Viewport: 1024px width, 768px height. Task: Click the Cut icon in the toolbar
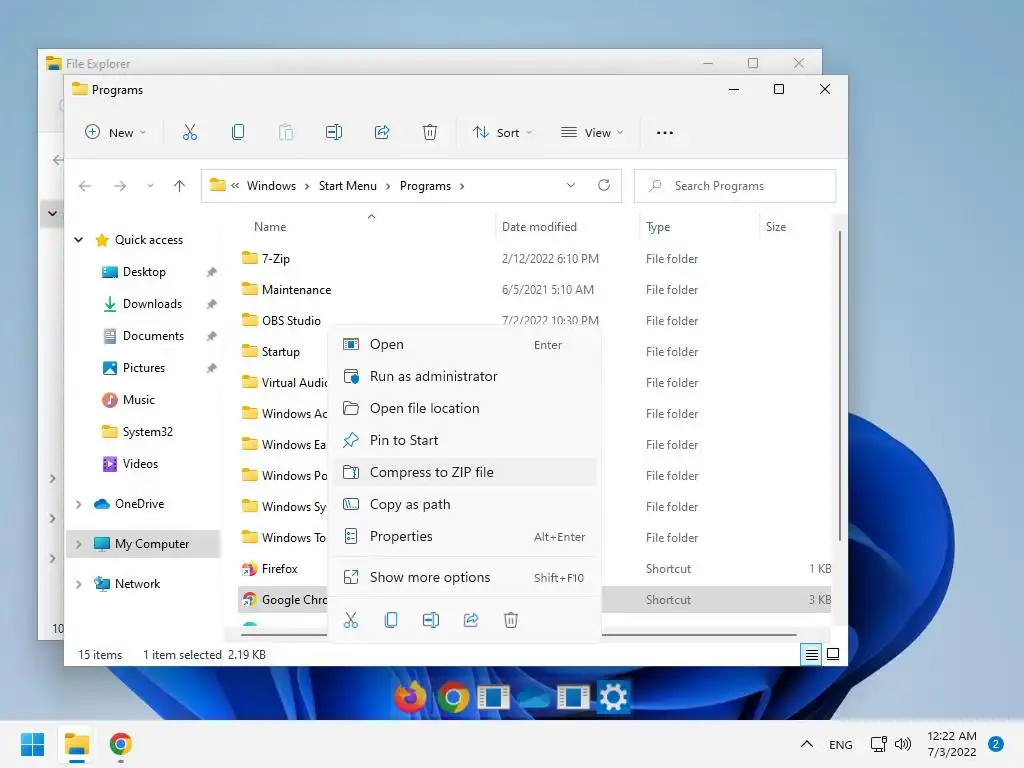point(189,133)
